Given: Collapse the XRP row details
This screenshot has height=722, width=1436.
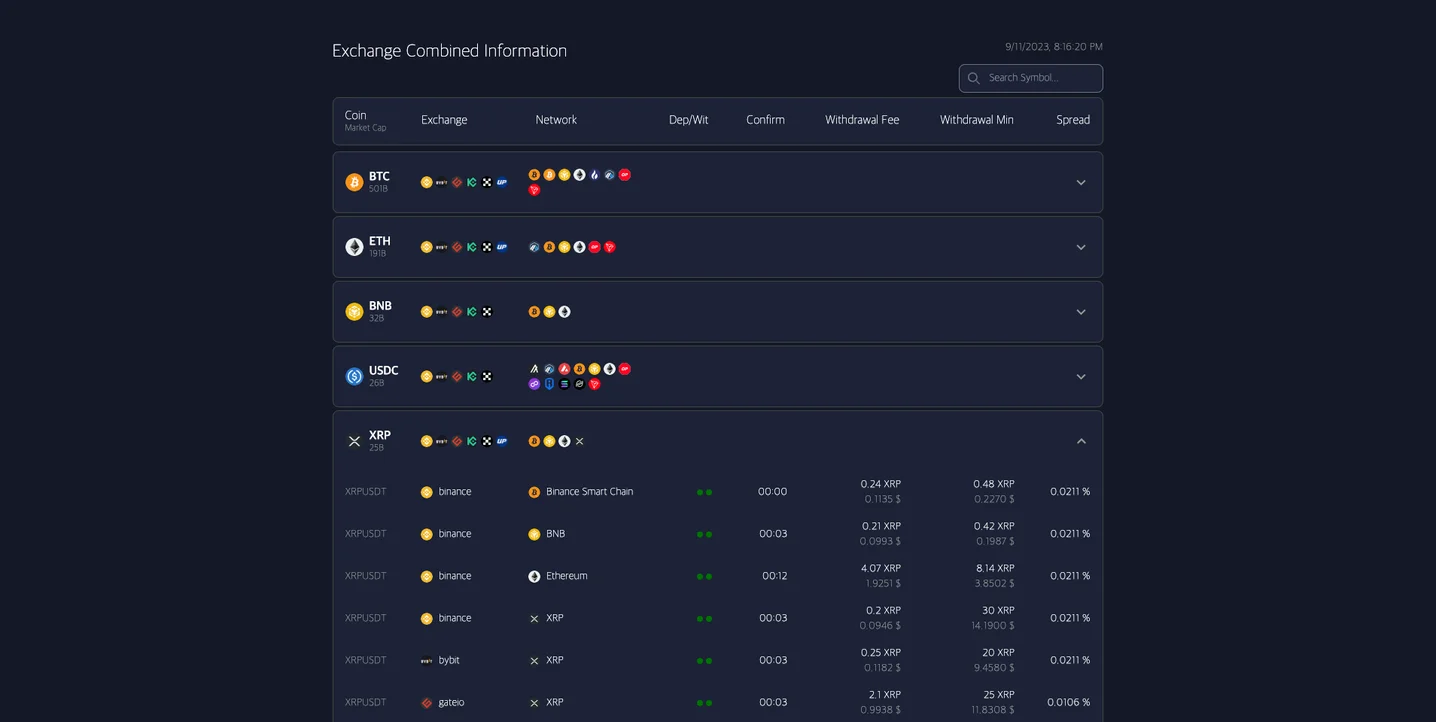Looking at the screenshot, I should [x=1081, y=441].
